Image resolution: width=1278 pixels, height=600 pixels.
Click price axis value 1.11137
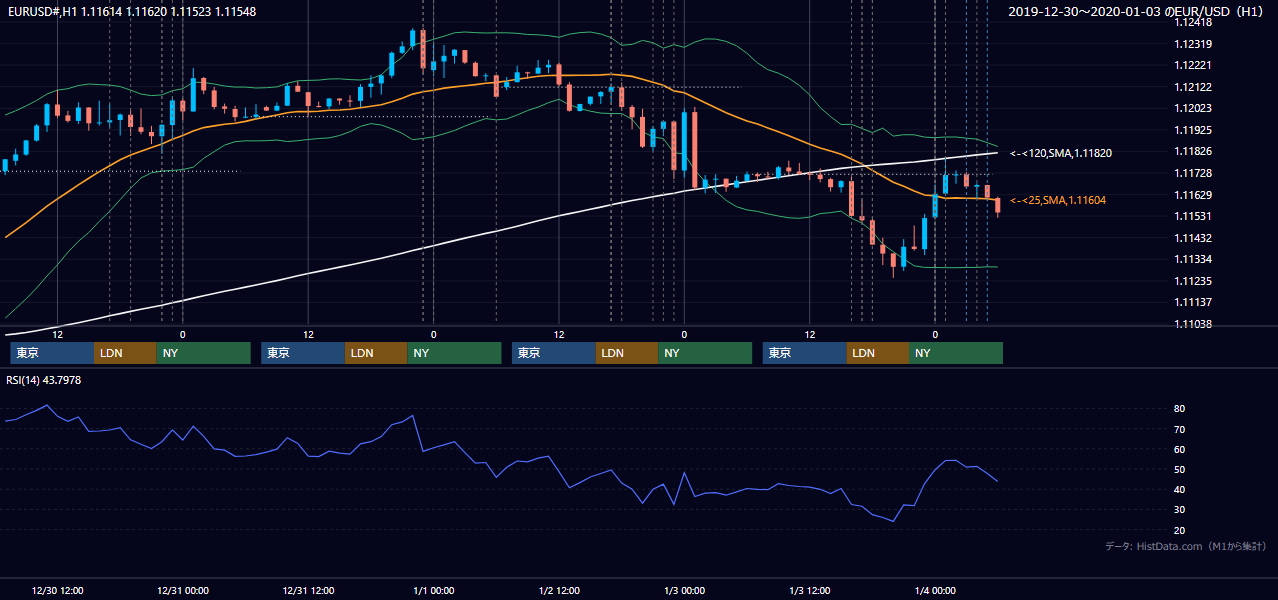(1193, 302)
